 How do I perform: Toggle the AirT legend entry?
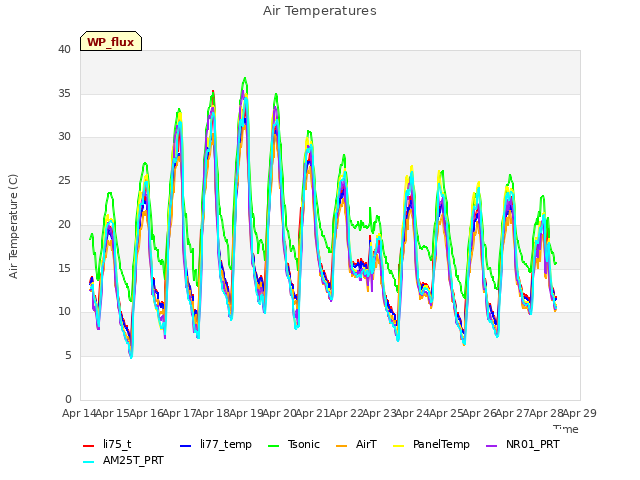click(356, 444)
